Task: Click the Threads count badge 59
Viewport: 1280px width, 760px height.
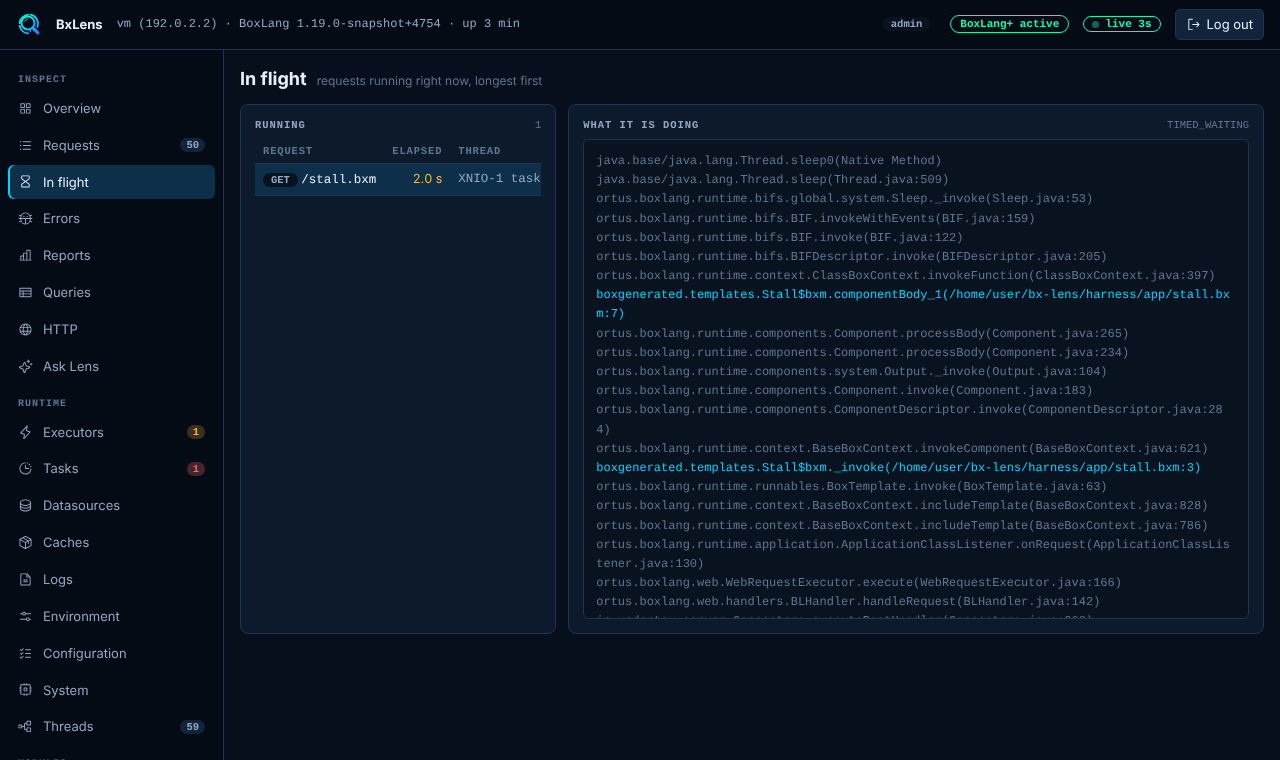Action: 192,726
